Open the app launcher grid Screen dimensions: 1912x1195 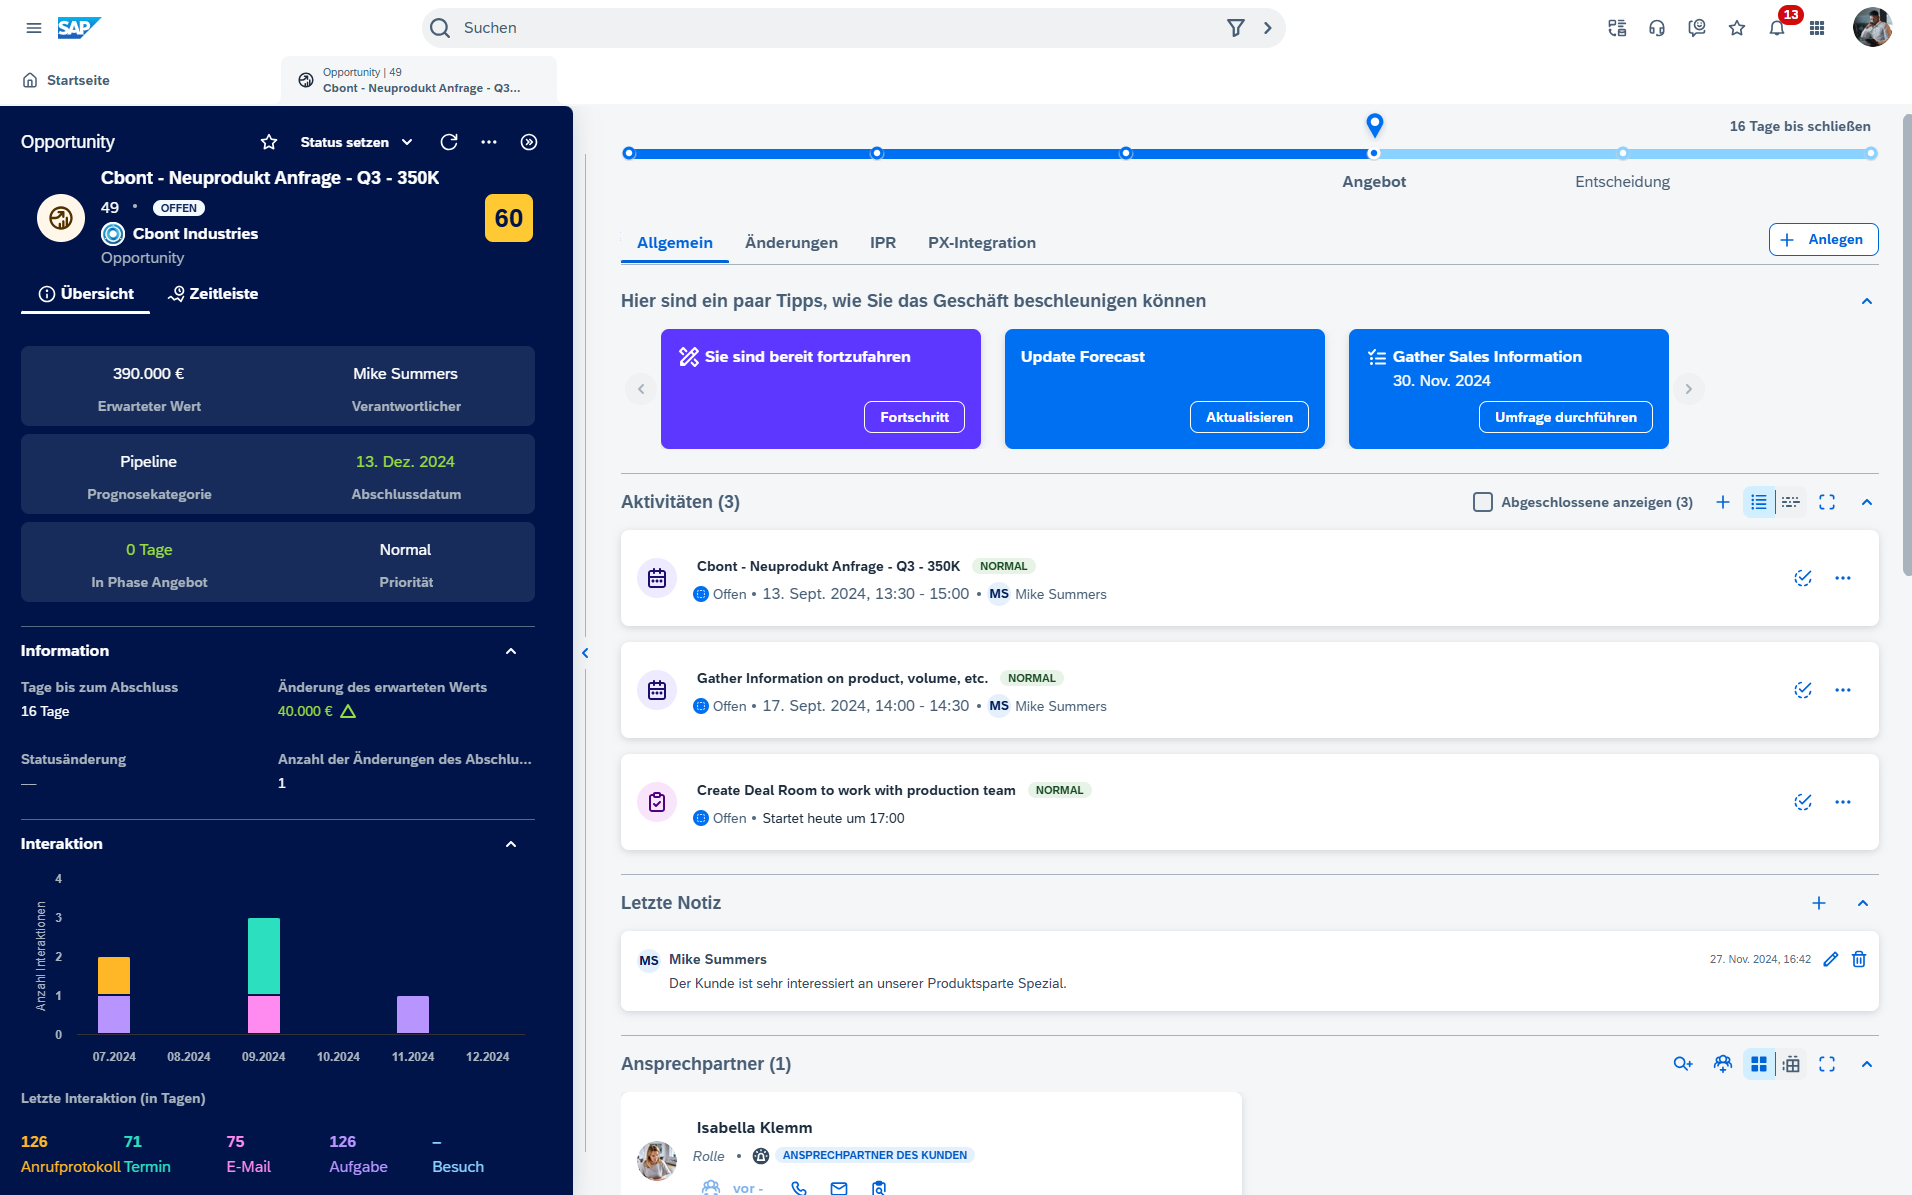click(x=1817, y=28)
